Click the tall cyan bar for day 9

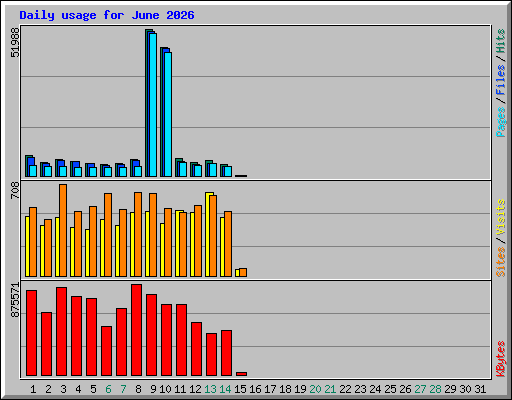coord(153,105)
